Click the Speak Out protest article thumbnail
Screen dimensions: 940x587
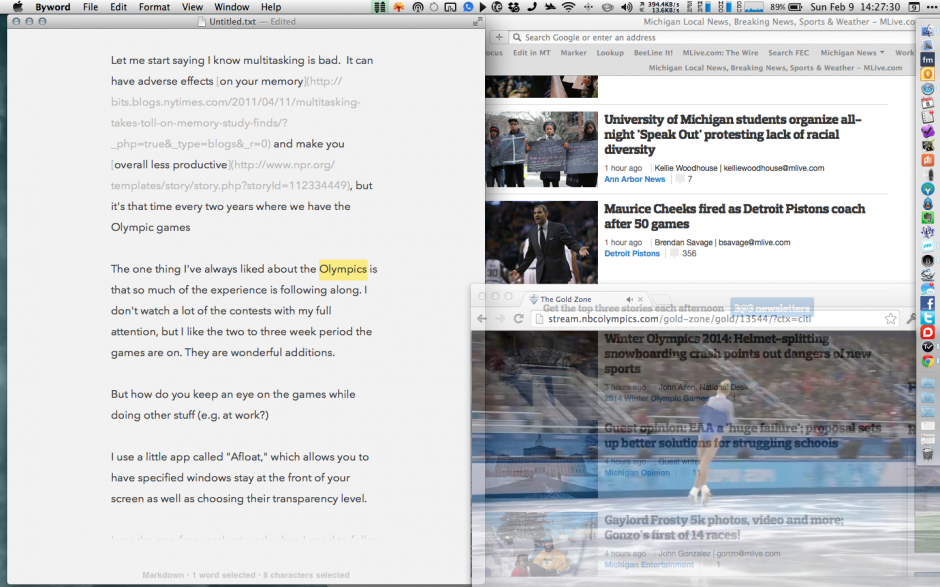click(542, 149)
